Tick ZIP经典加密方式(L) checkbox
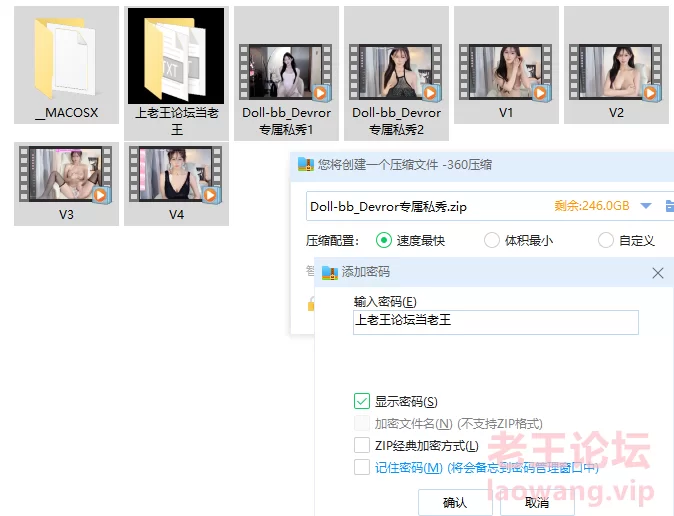Screen dimensions: 674x516 pos(362,445)
